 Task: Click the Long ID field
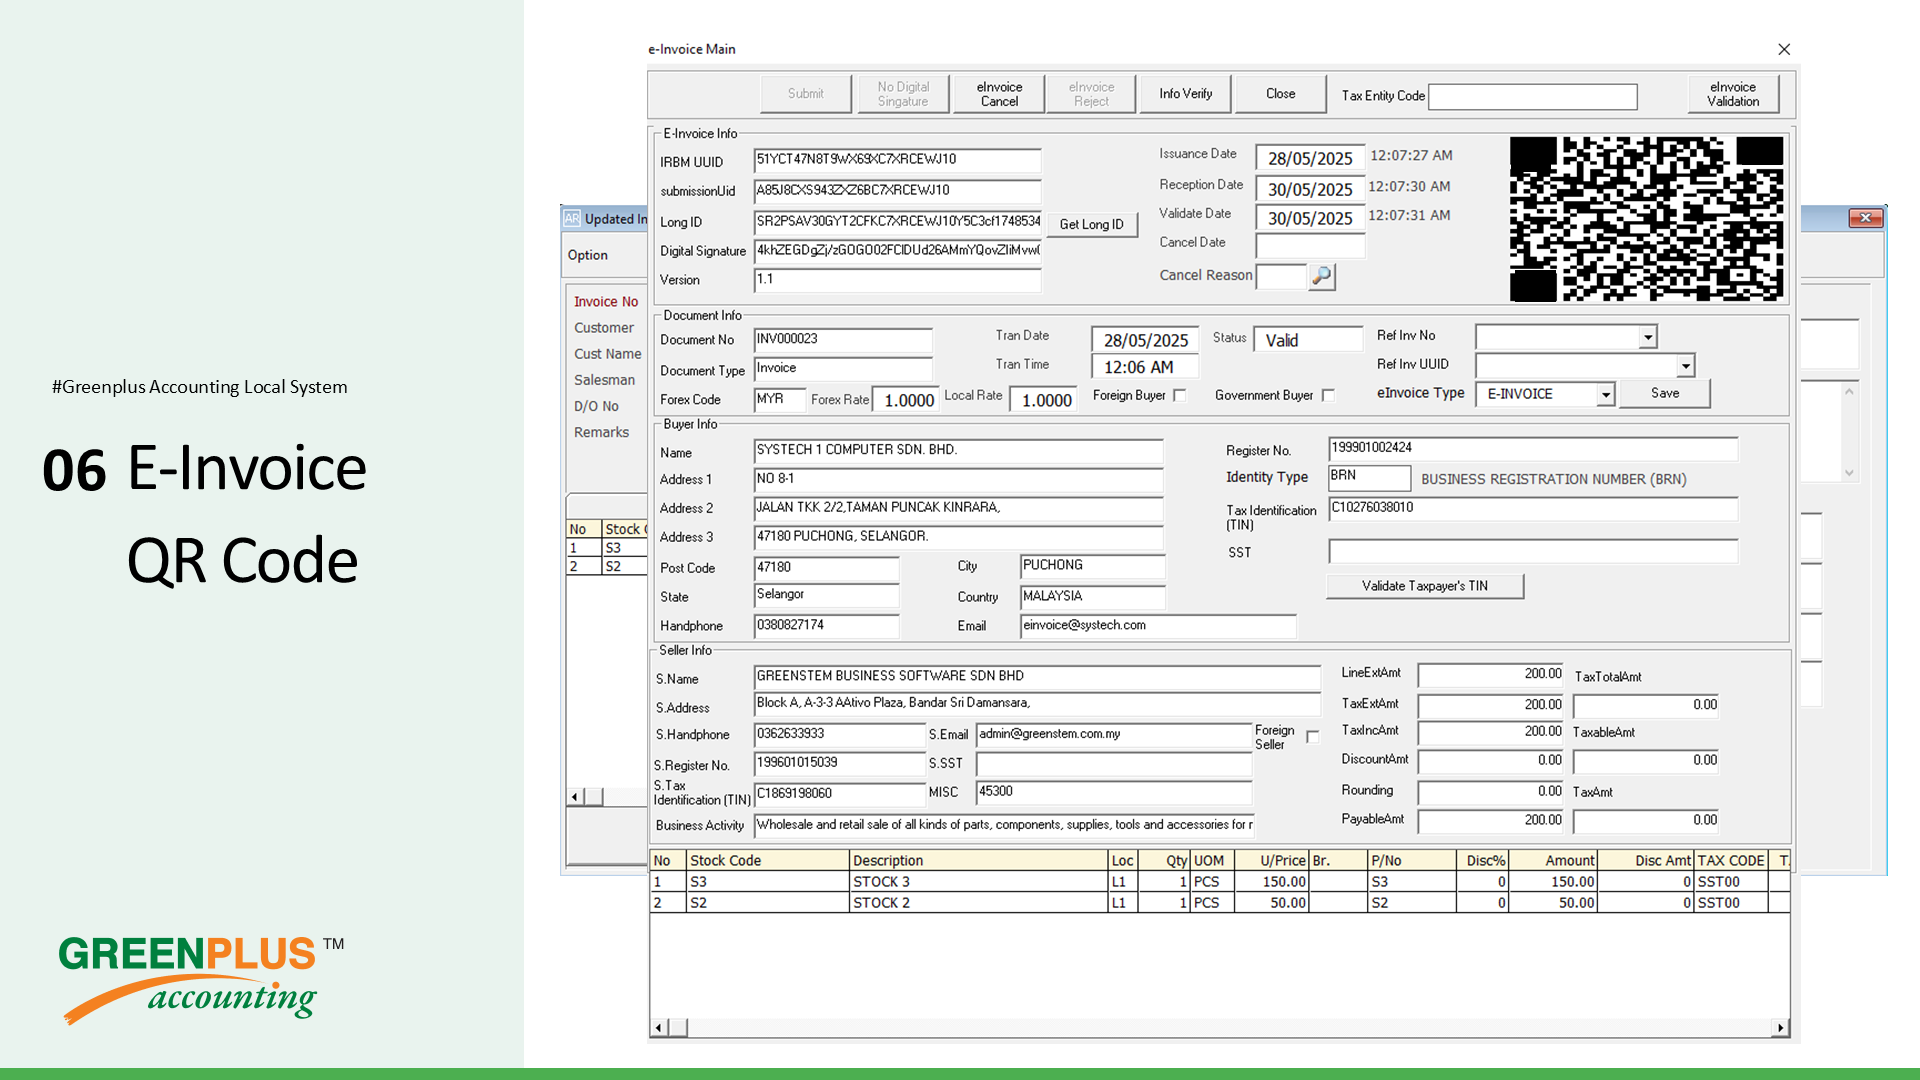(x=897, y=222)
